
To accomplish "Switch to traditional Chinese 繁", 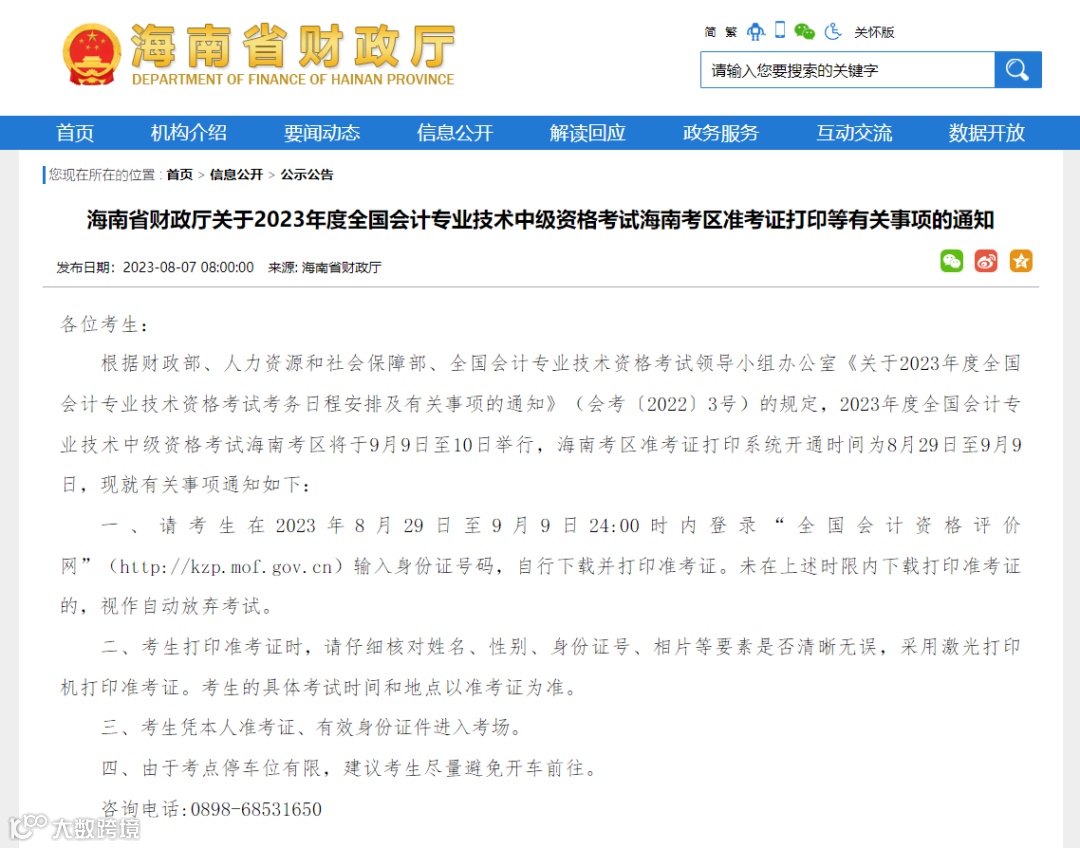I will click(731, 32).
